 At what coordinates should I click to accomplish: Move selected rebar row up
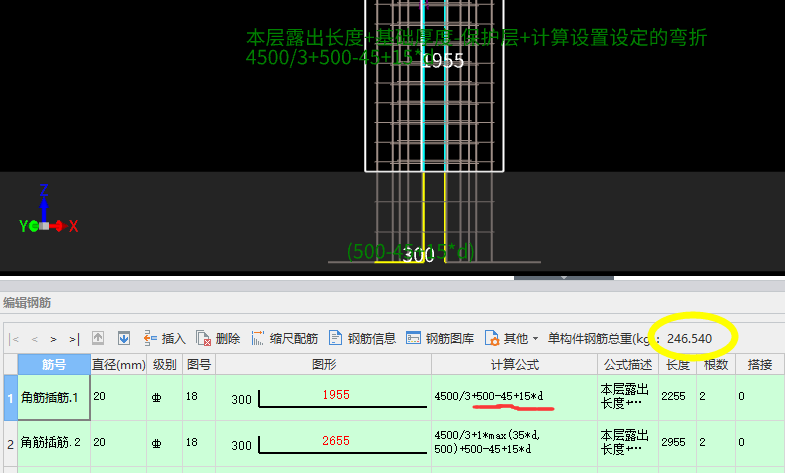(x=98, y=339)
